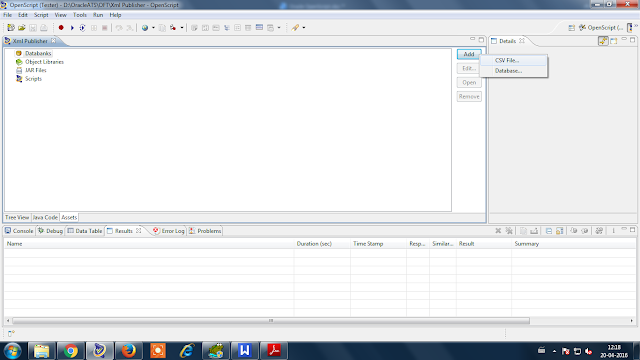Viewport: 640px width, 360px height.
Task: Open the dropdown beside the breakpoint icon
Action: [182, 28]
